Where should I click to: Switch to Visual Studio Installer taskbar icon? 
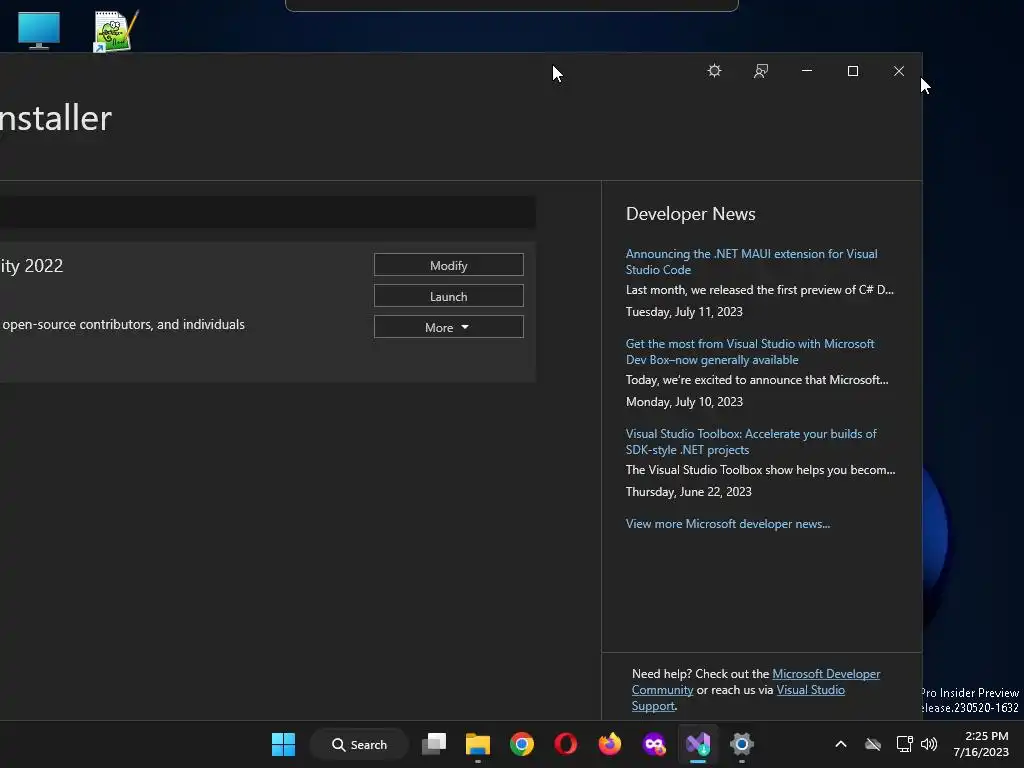coord(697,744)
